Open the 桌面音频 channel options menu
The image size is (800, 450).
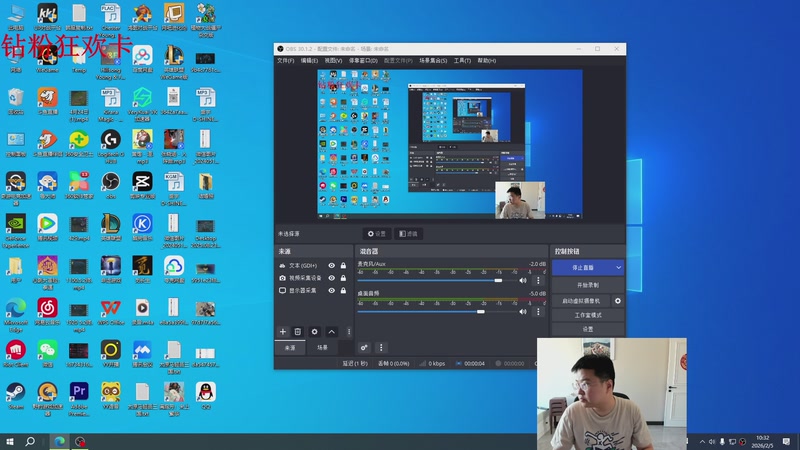click(538, 311)
